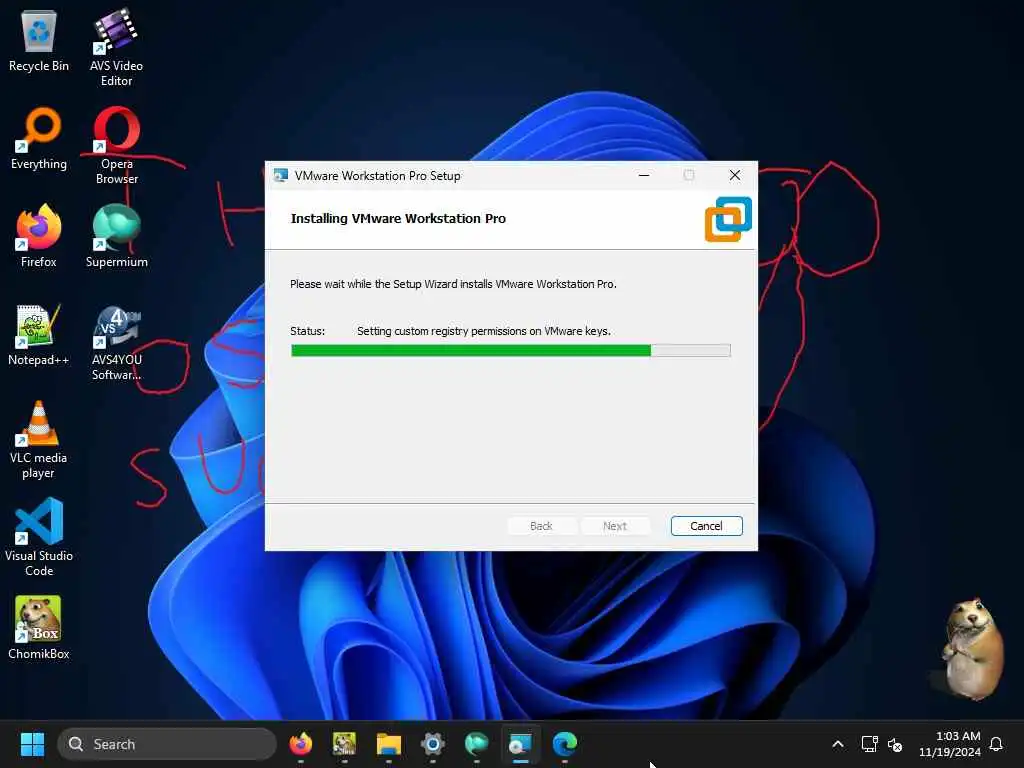Launch ChomikBox desktop shortcut

(x=39, y=628)
